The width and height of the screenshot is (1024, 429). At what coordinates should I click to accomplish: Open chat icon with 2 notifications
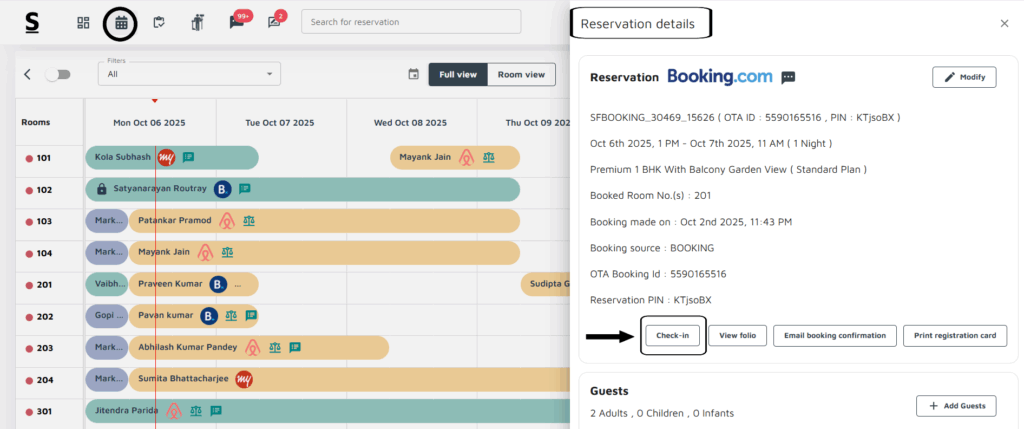275,22
